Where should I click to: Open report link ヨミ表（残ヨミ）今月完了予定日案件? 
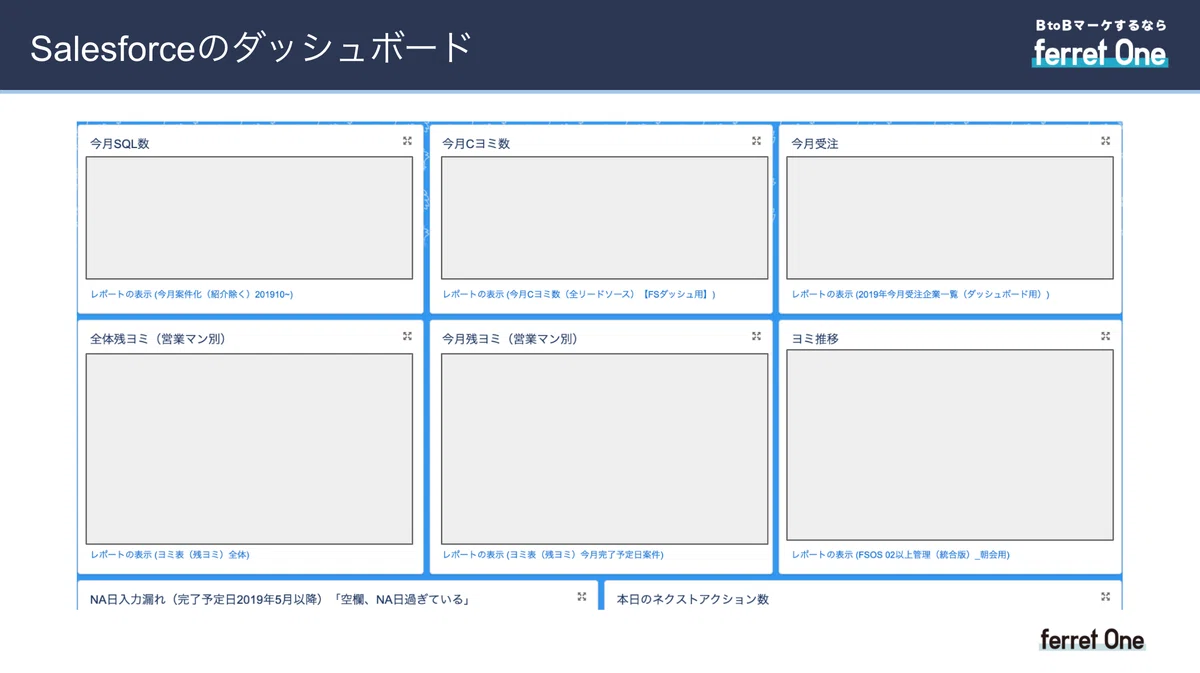tap(552, 554)
